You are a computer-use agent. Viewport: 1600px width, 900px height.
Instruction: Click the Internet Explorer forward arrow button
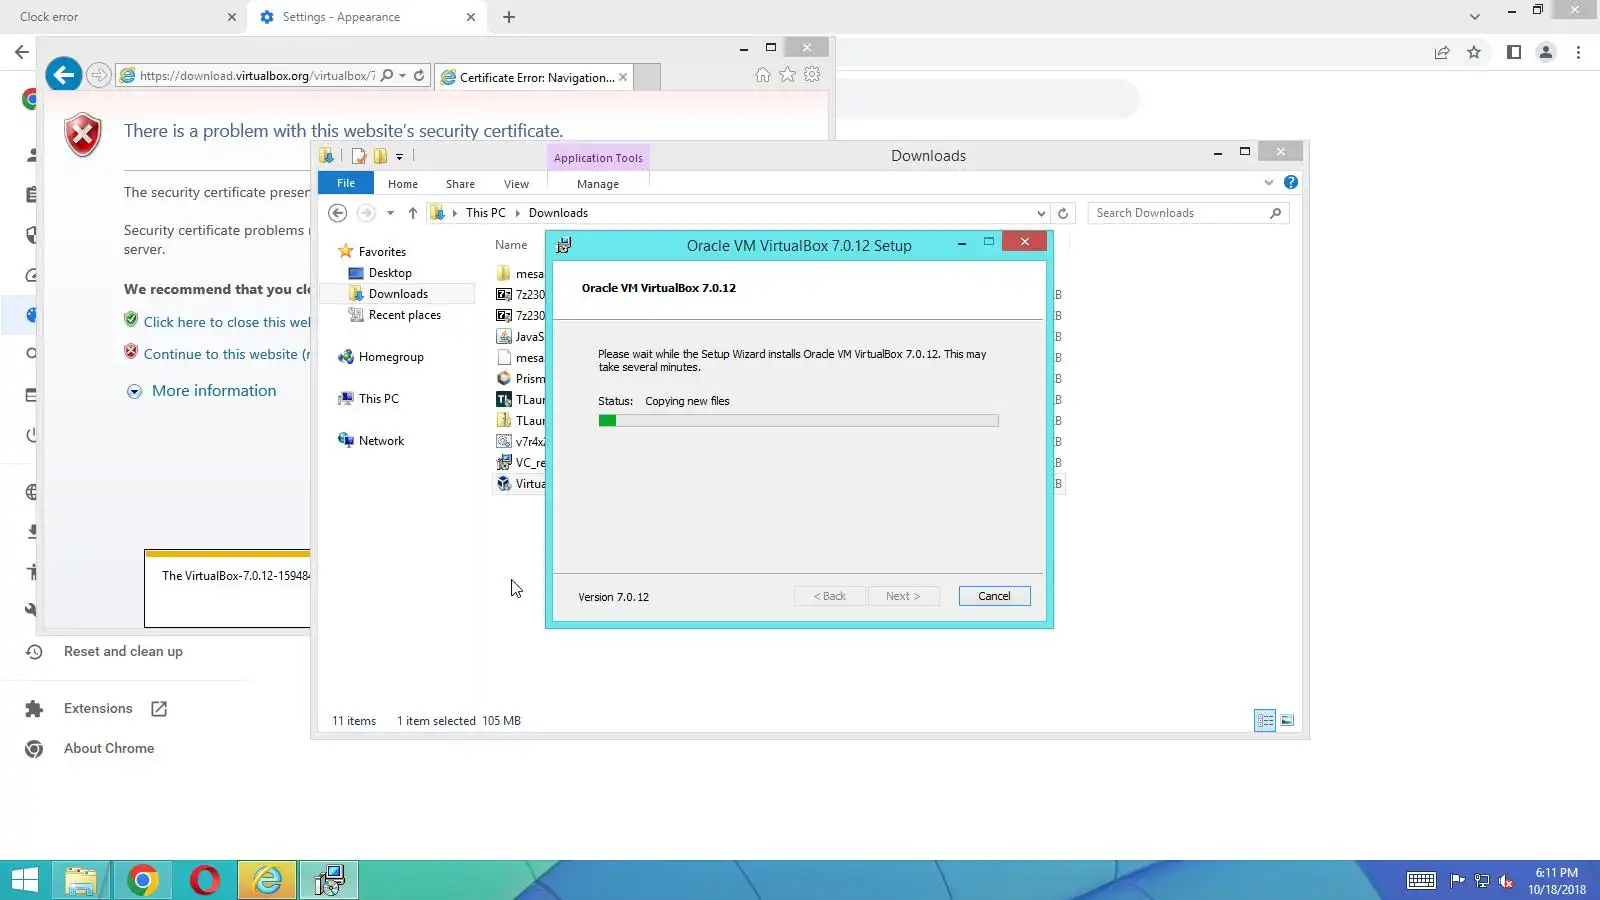(x=98, y=75)
